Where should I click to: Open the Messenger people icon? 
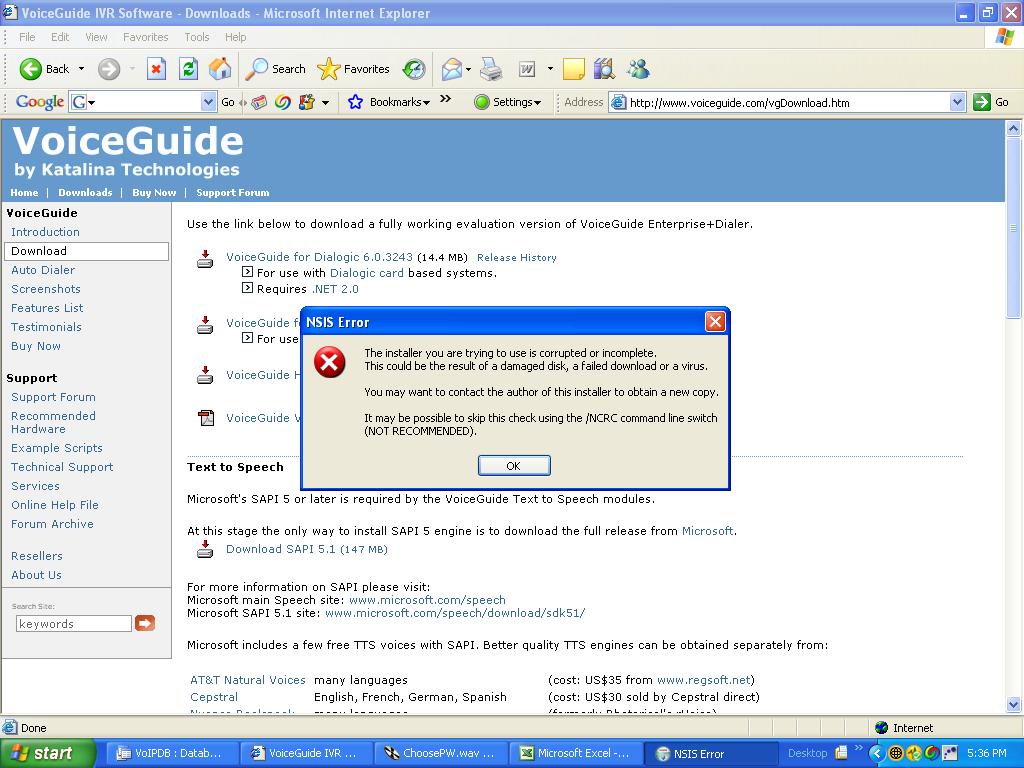[x=638, y=69]
